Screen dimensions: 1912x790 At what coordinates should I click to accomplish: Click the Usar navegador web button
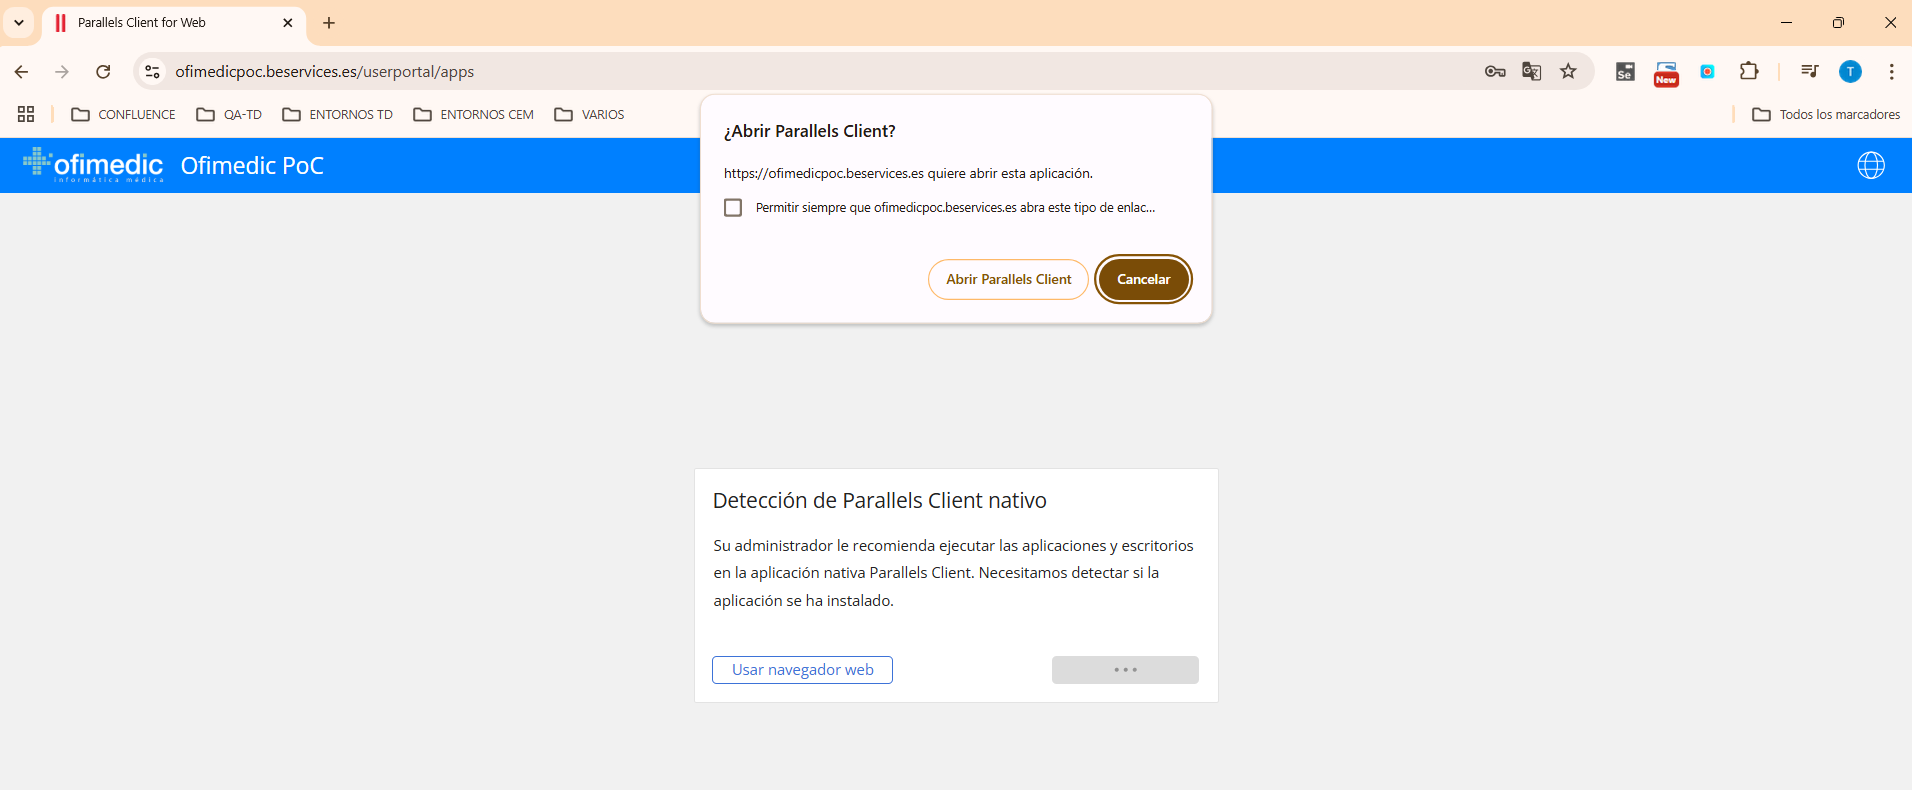802,670
